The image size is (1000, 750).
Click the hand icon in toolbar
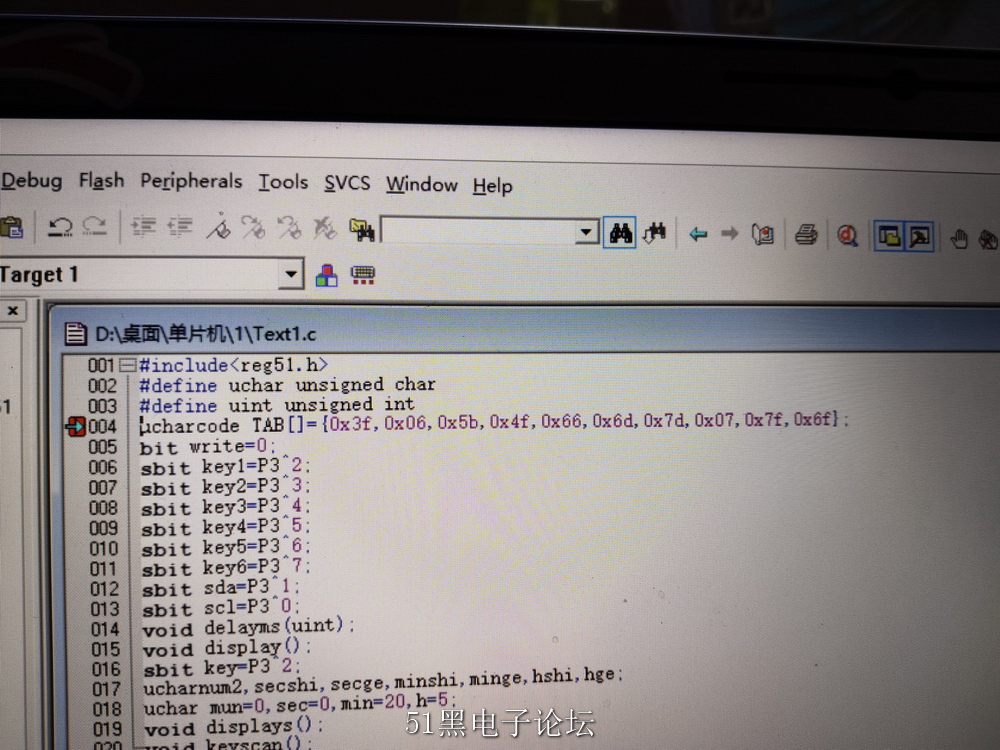click(959, 239)
